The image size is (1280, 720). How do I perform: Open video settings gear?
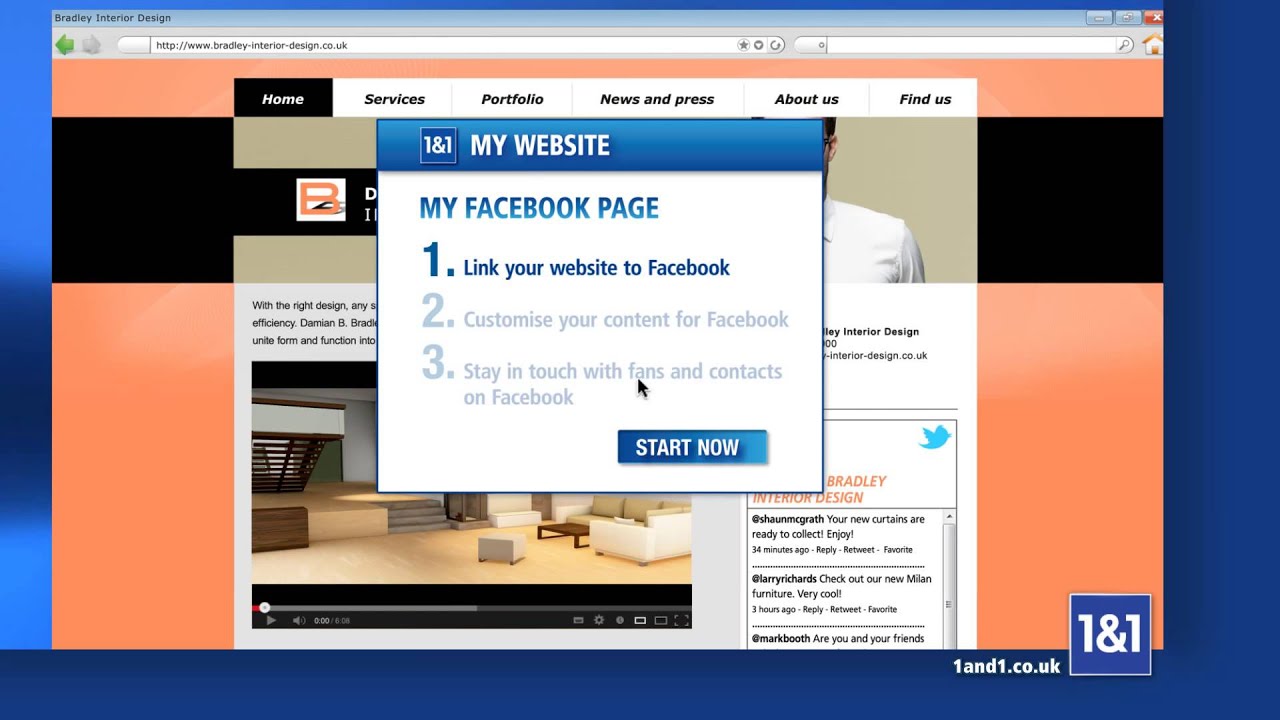(599, 620)
